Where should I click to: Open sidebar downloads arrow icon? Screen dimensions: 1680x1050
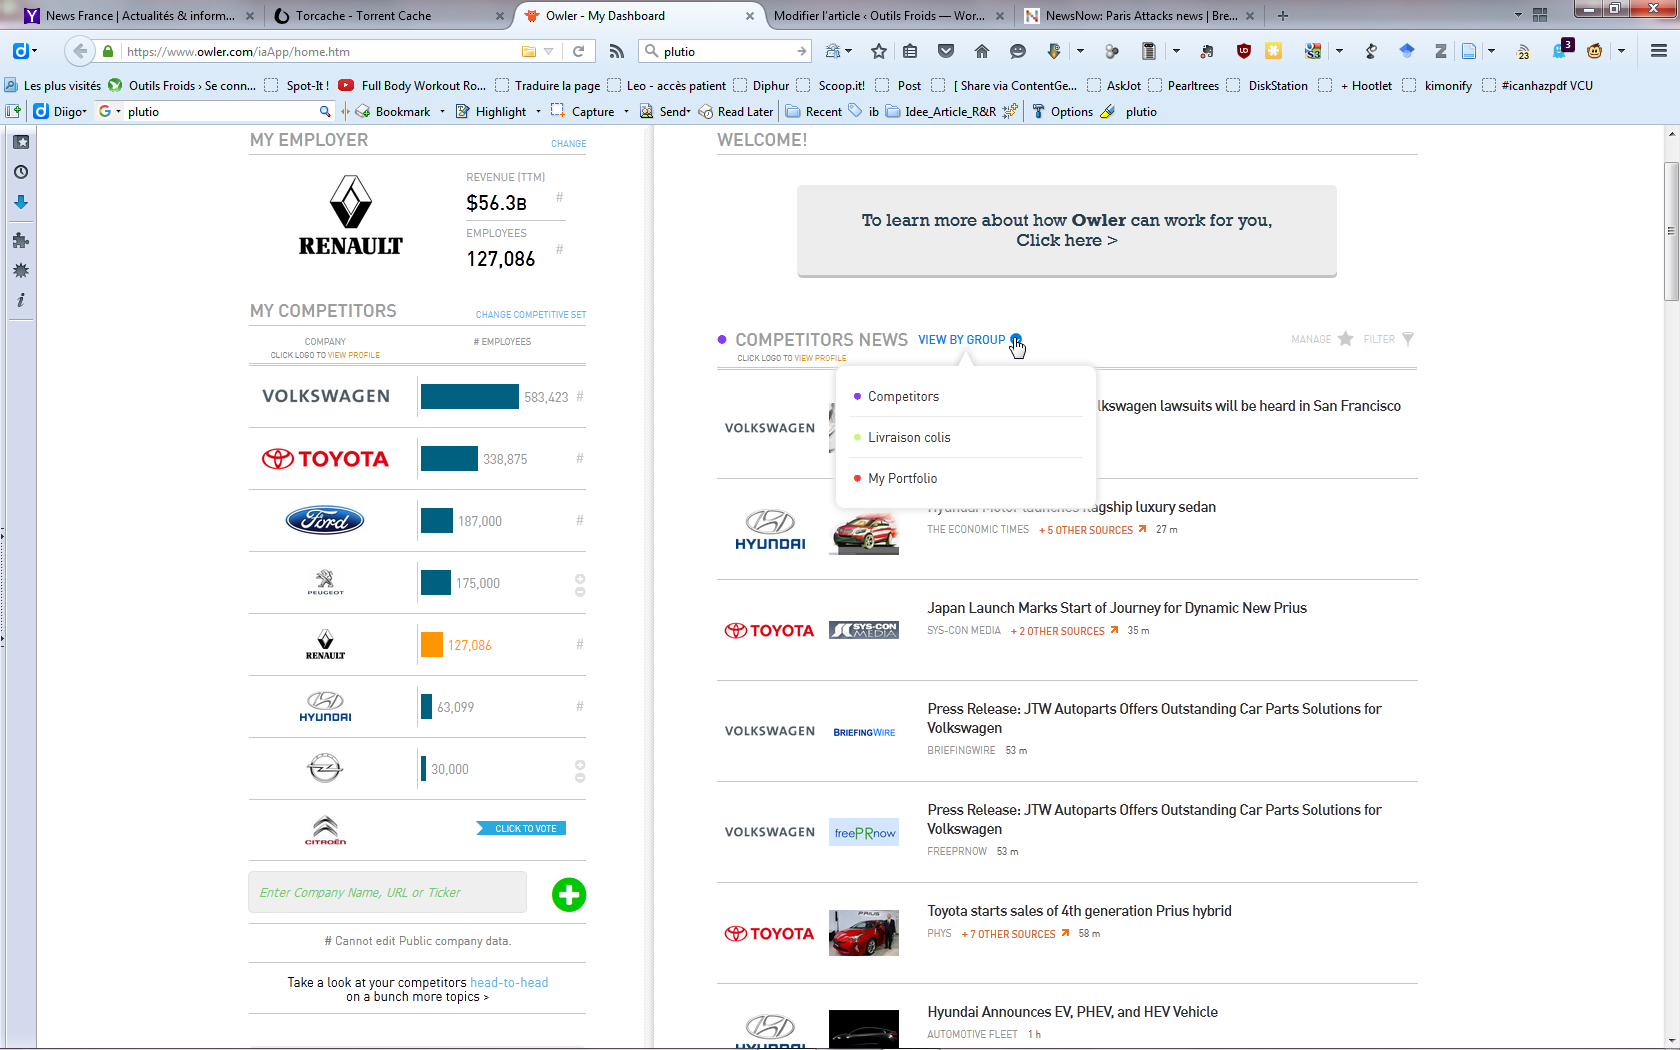[x=21, y=202]
